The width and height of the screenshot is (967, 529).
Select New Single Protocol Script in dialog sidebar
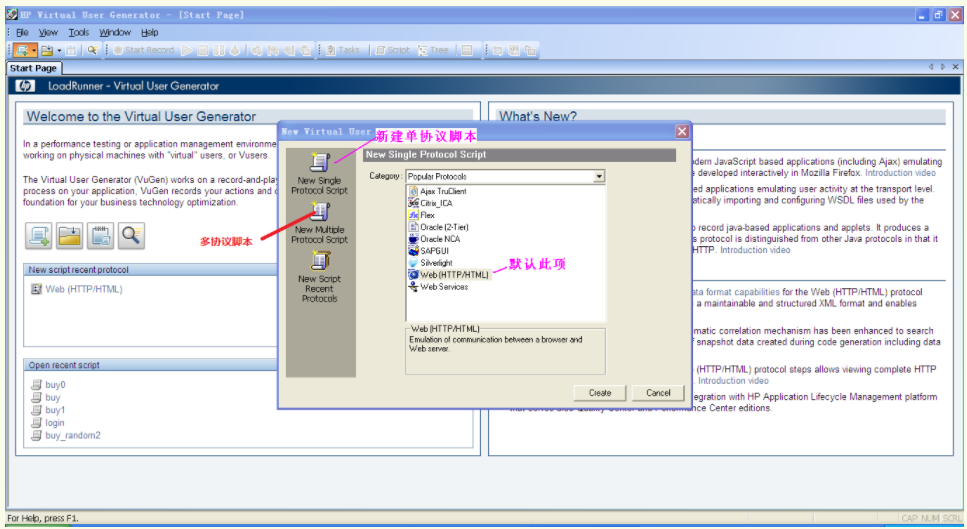tap(319, 174)
